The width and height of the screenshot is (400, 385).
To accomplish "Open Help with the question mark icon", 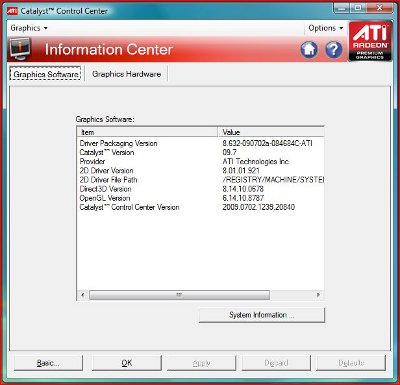I will click(x=333, y=50).
